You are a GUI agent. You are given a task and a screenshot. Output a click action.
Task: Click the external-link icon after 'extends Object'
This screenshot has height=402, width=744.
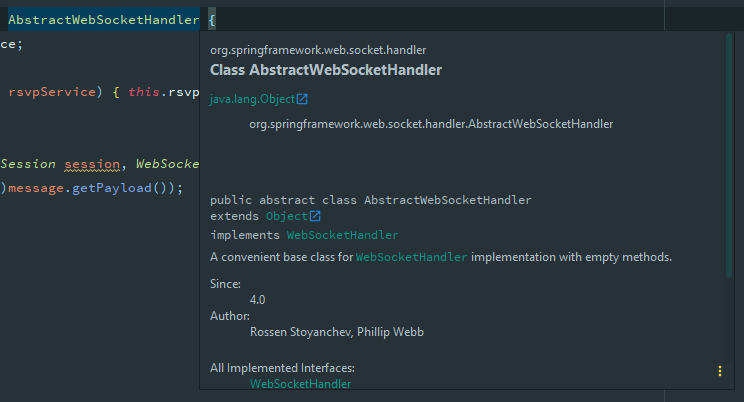coord(315,216)
